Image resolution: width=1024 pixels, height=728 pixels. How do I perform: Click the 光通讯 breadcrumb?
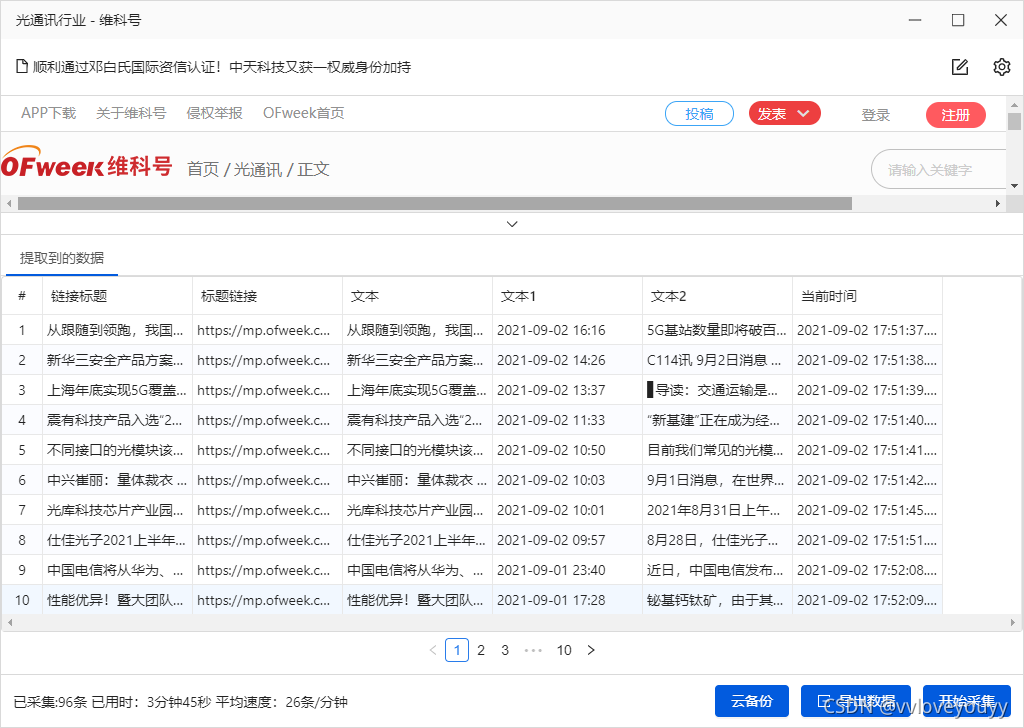257,169
